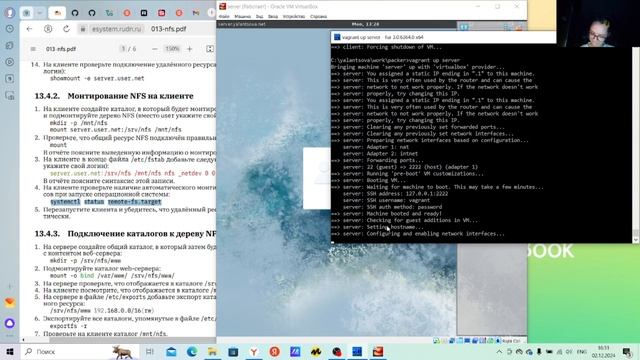Open the View menu in VirtualBox window

pyautogui.click(x=260, y=17)
